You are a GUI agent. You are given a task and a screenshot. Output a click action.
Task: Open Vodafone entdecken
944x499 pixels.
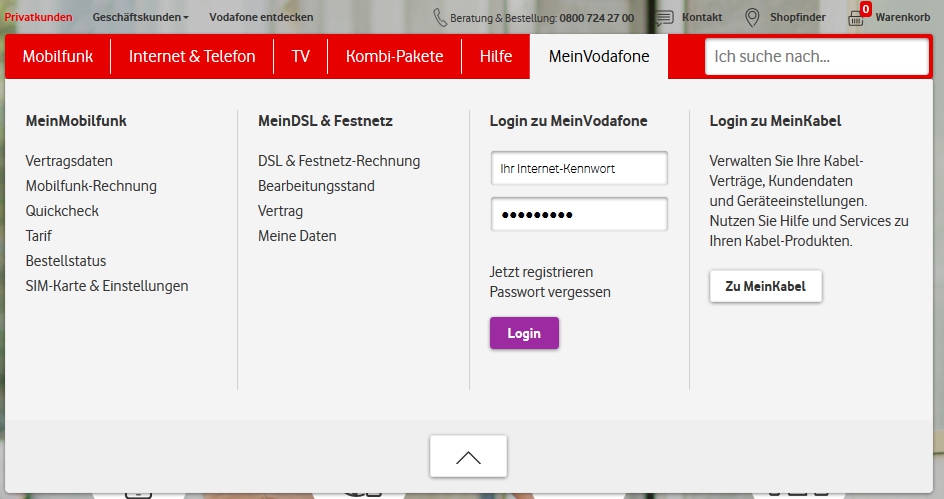click(x=261, y=17)
